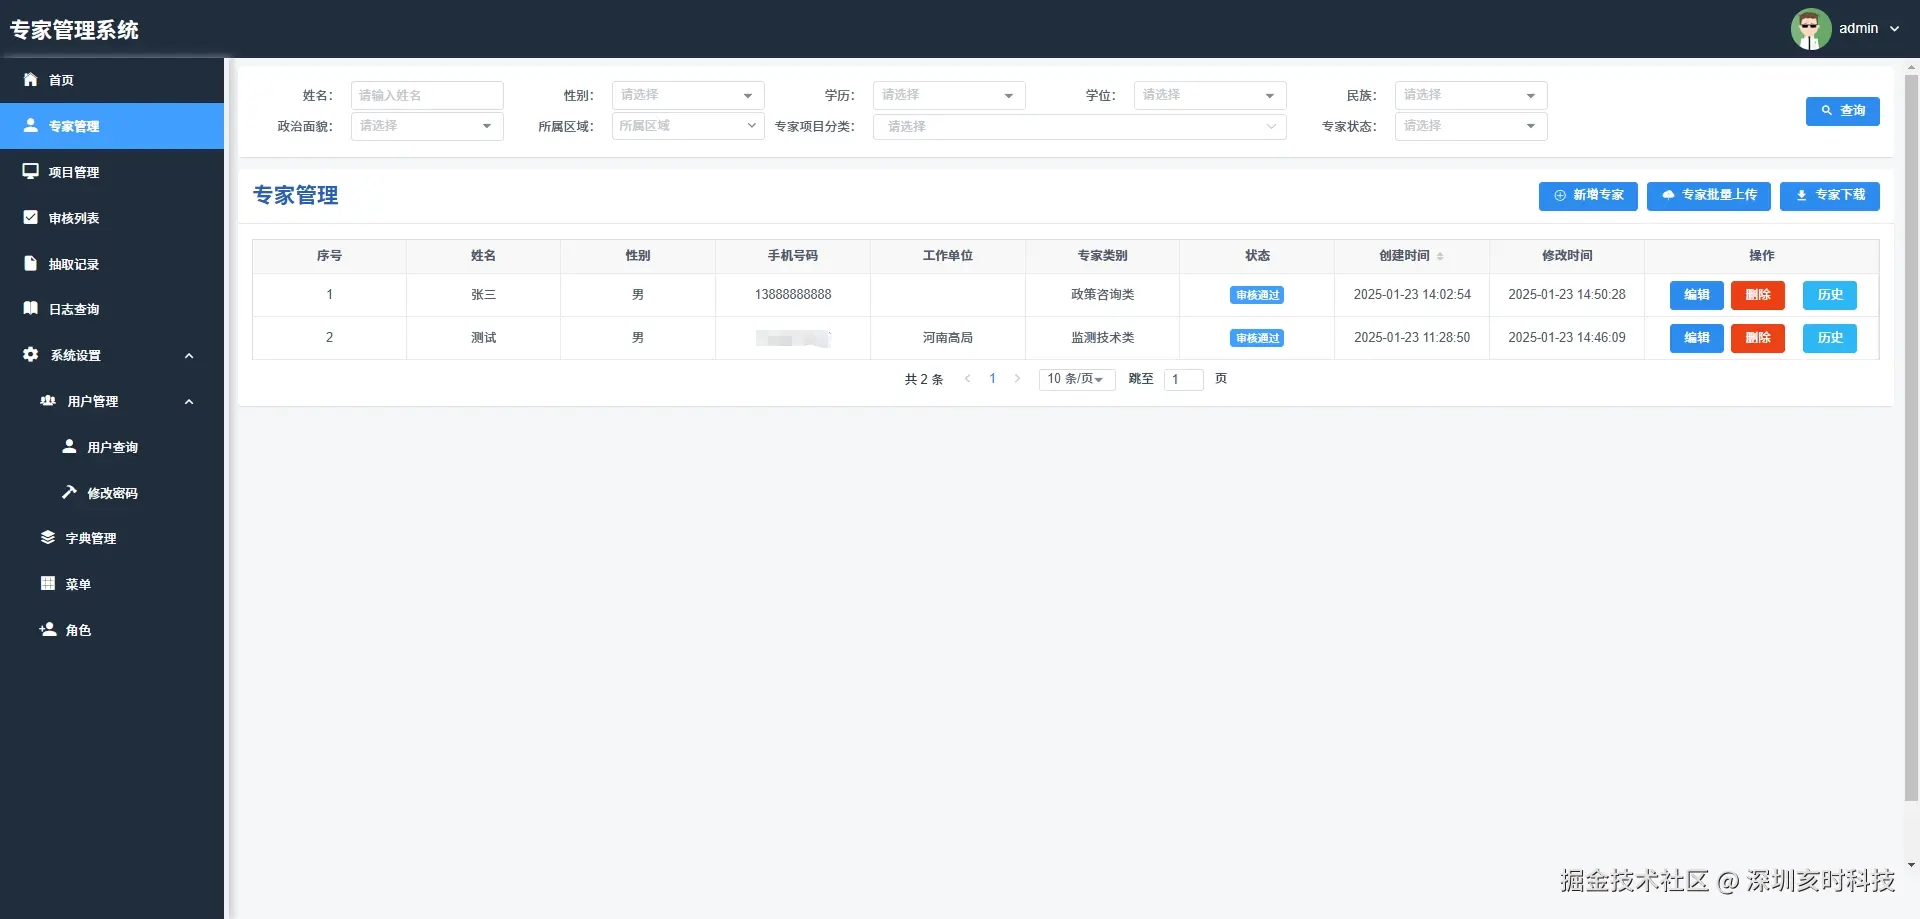
Task: Open the 民族 dropdown
Action: [1471, 95]
